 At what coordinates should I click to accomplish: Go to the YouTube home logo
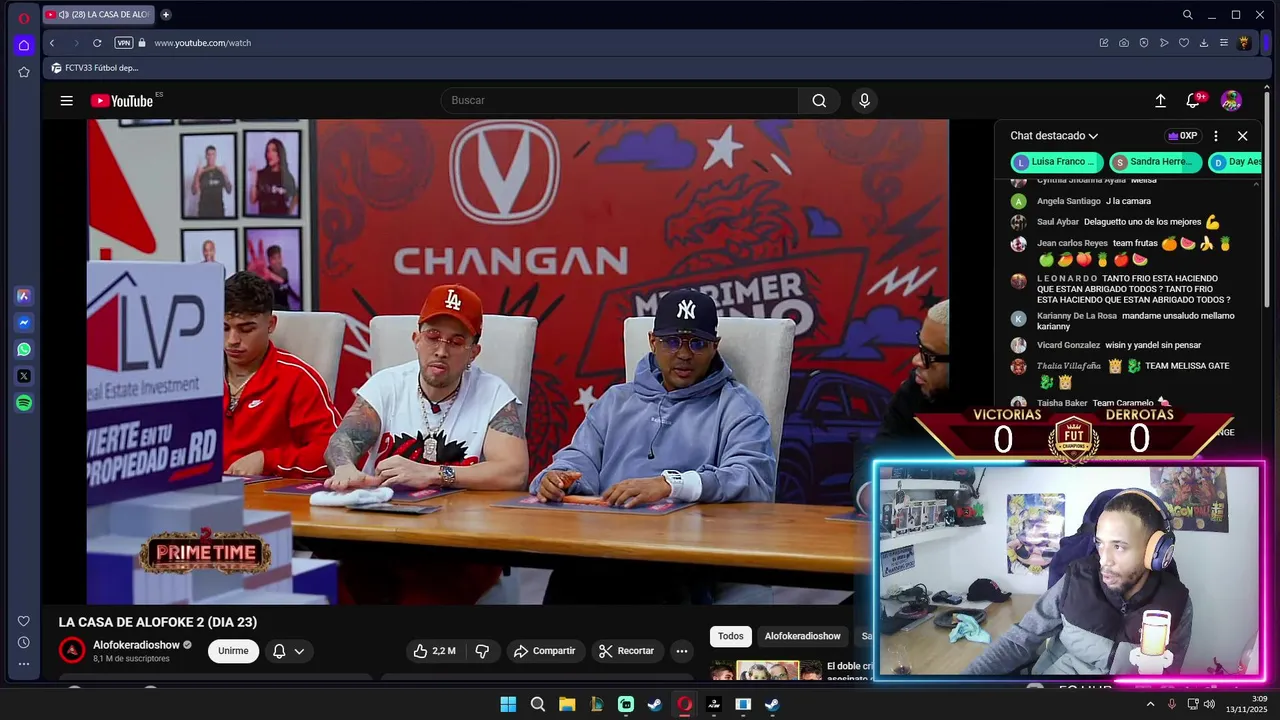coord(122,101)
